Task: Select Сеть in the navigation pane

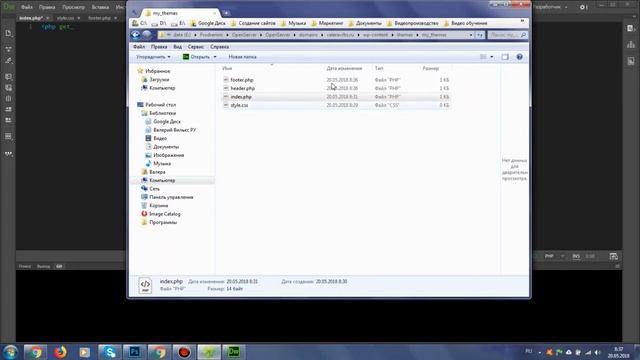Action: [154, 189]
